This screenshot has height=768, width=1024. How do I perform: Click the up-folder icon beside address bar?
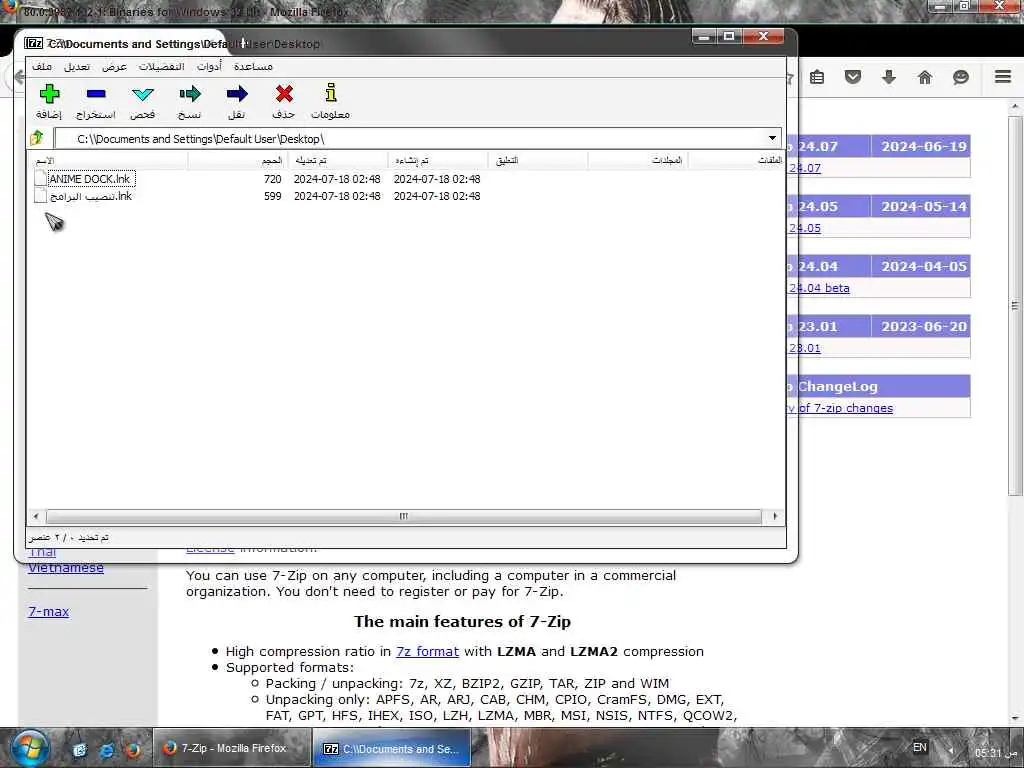[x=37, y=138]
